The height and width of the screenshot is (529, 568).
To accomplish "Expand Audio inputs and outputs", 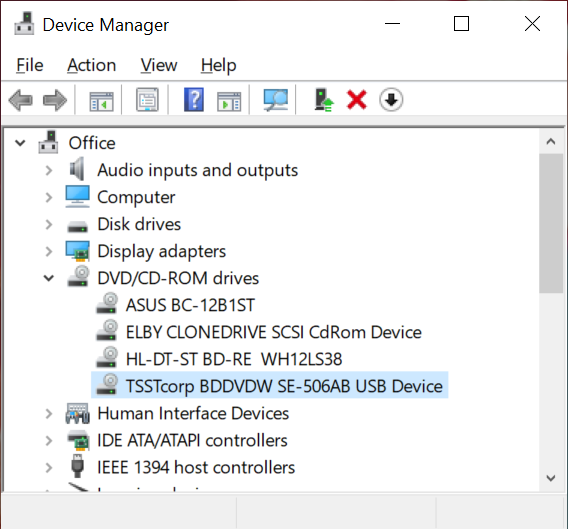I will pyautogui.click(x=49, y=170).
